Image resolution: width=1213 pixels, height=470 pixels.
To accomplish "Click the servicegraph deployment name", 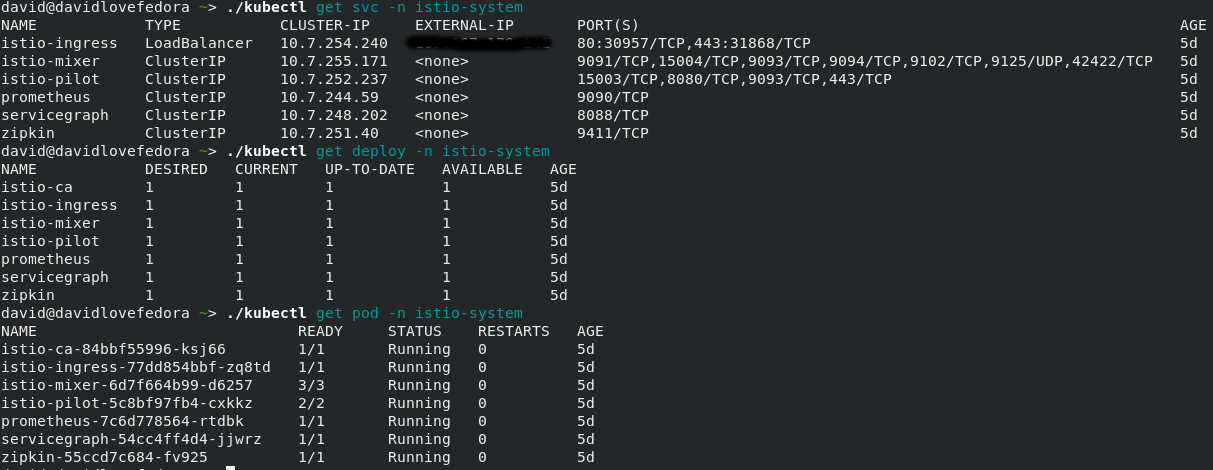I will (x=55, y=277).
